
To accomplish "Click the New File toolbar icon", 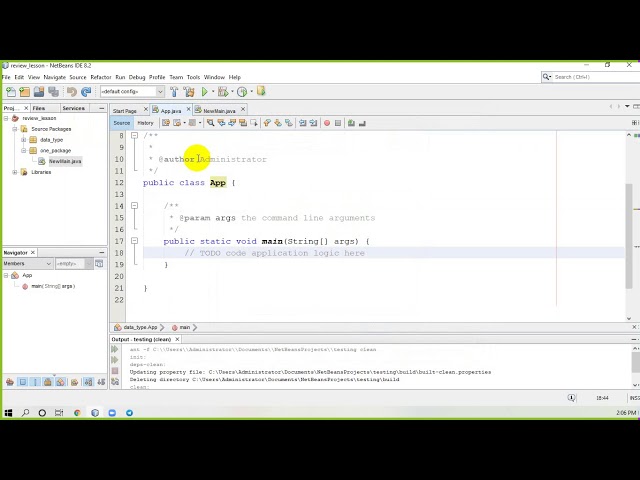I will click(11, 92).
